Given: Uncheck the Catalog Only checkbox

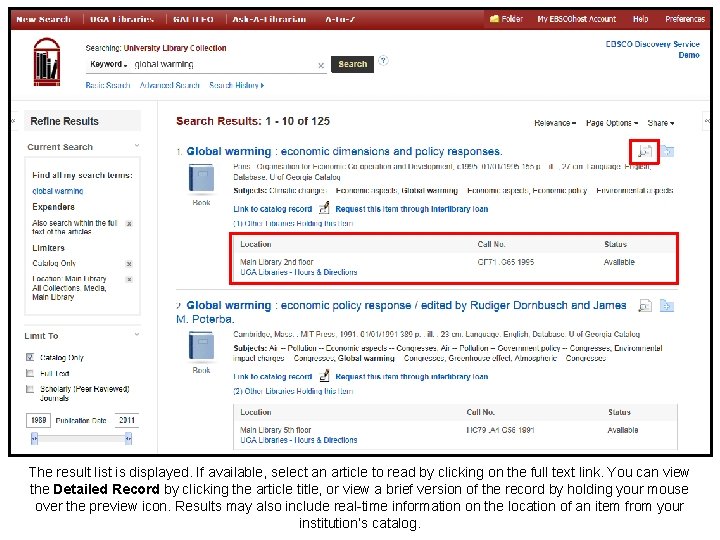Looking at the screenshot, I should click(30, 357).
